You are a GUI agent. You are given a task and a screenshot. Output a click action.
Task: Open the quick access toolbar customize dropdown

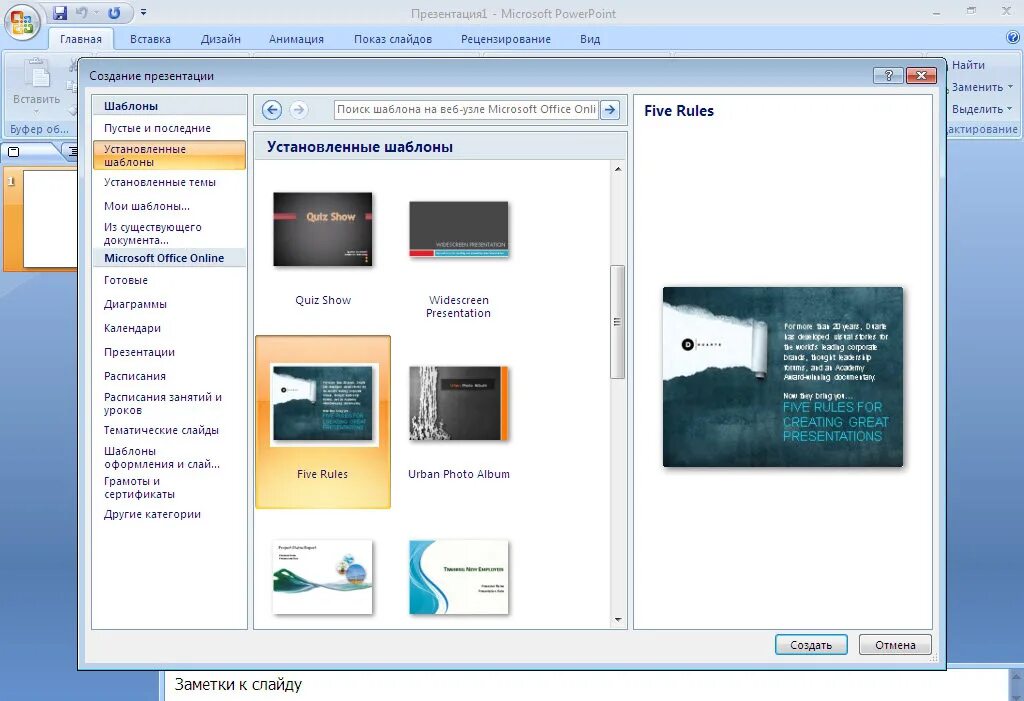click(x=144, y=12)
